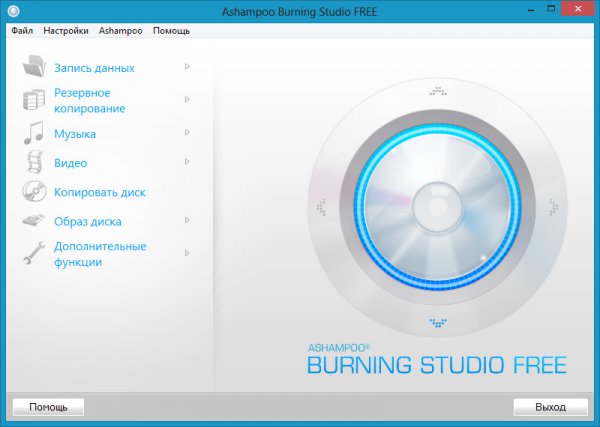
Task: Open the Настройки menu
Action: pyautogui.click(x=66, y=31)
